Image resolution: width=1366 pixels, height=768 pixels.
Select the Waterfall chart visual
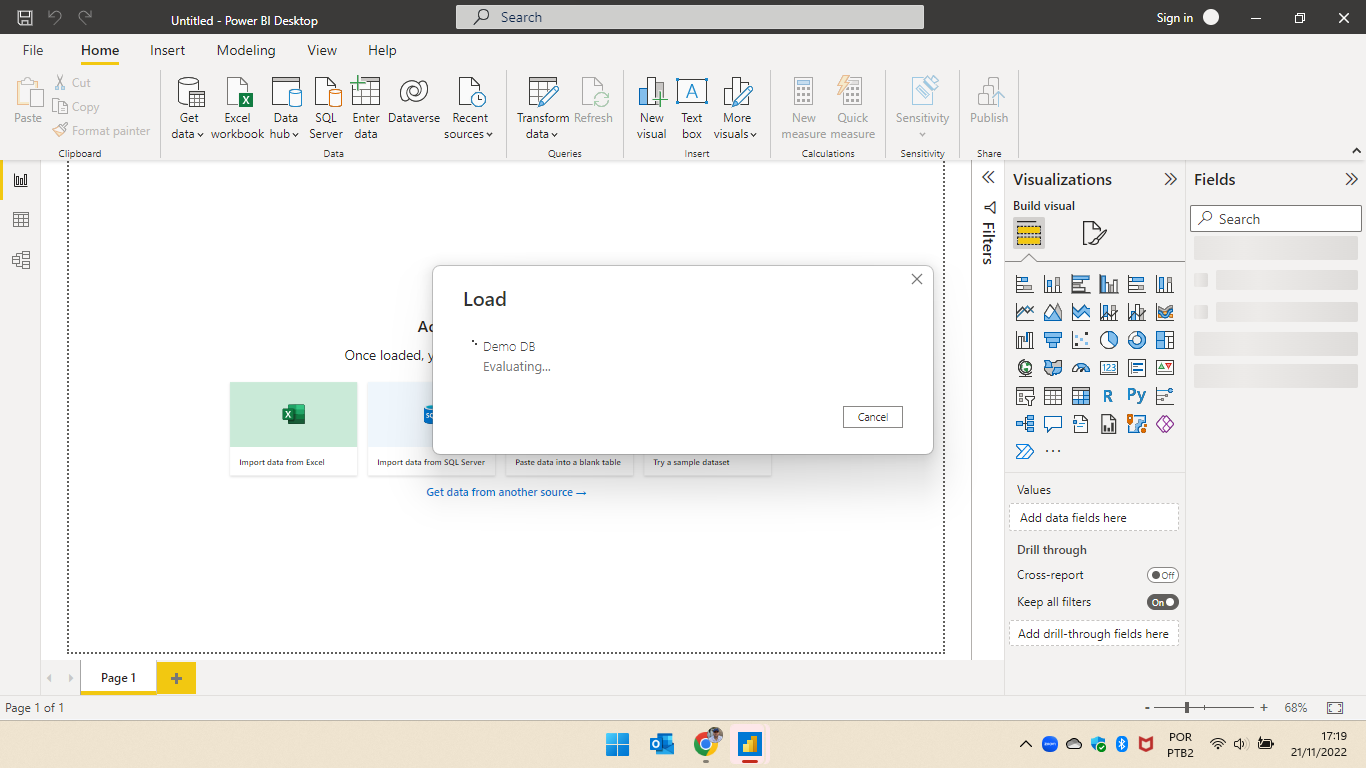pos(1024,340)
